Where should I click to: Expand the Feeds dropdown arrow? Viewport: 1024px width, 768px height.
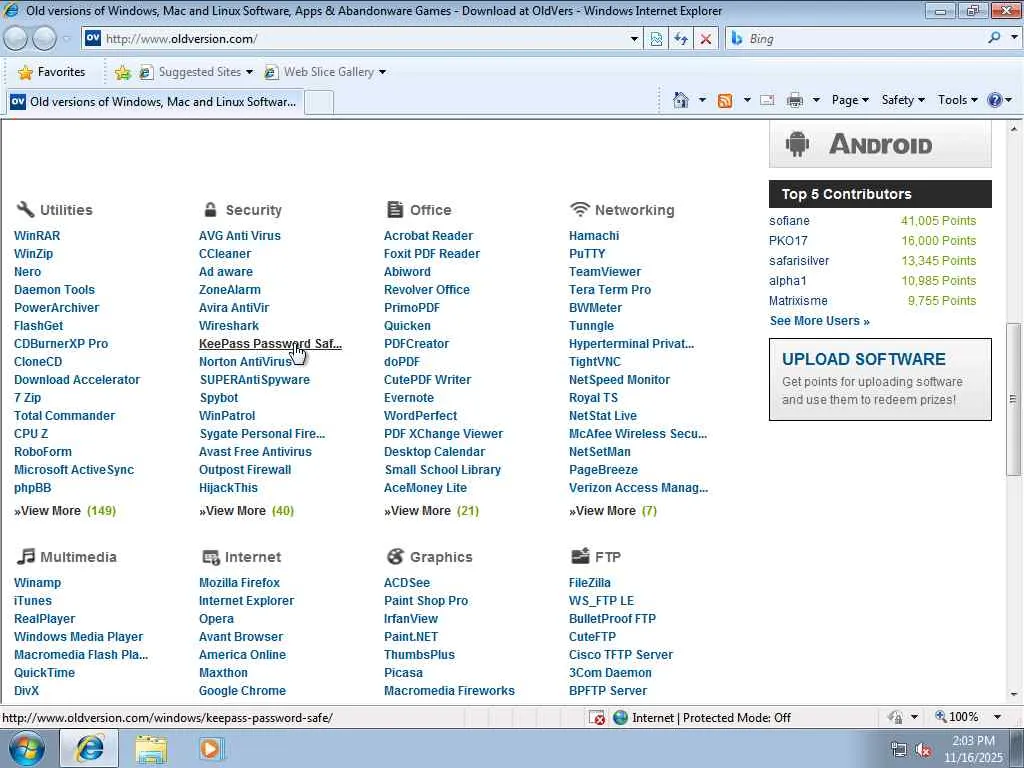pyautogui.click(x=746, y=100)
